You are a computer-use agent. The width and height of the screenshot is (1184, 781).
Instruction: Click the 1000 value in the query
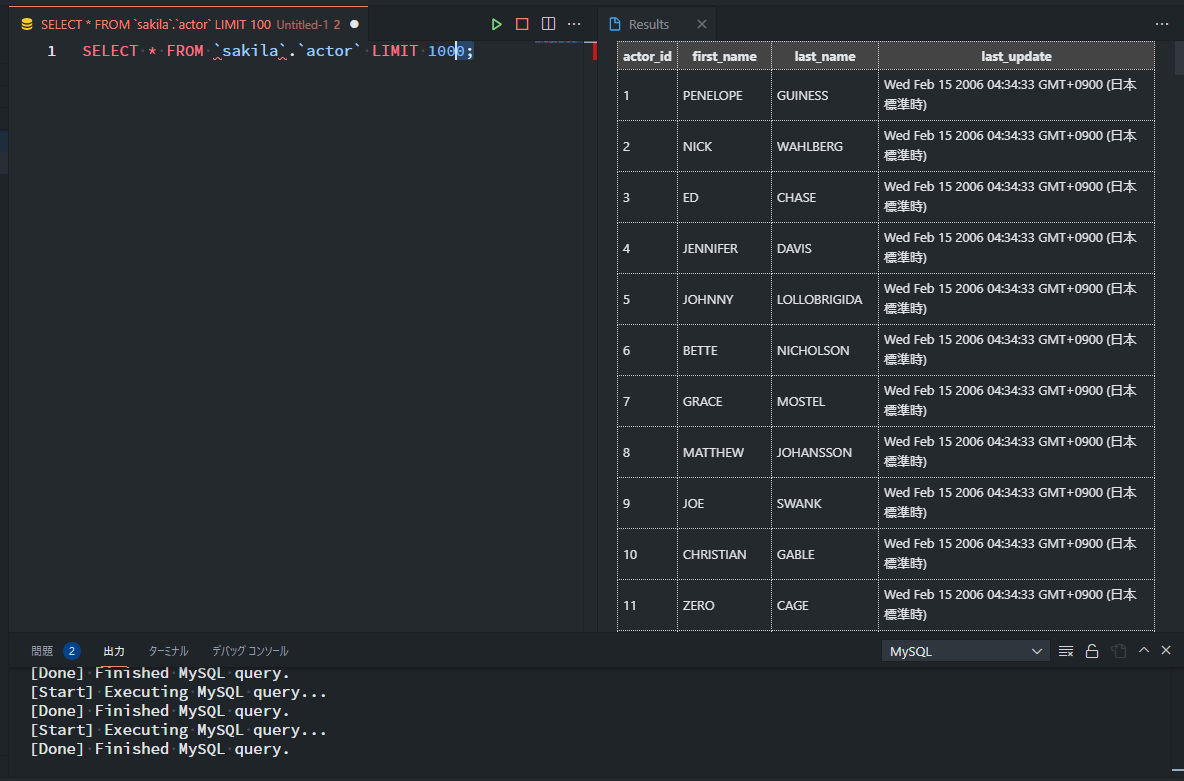(446, 51)
